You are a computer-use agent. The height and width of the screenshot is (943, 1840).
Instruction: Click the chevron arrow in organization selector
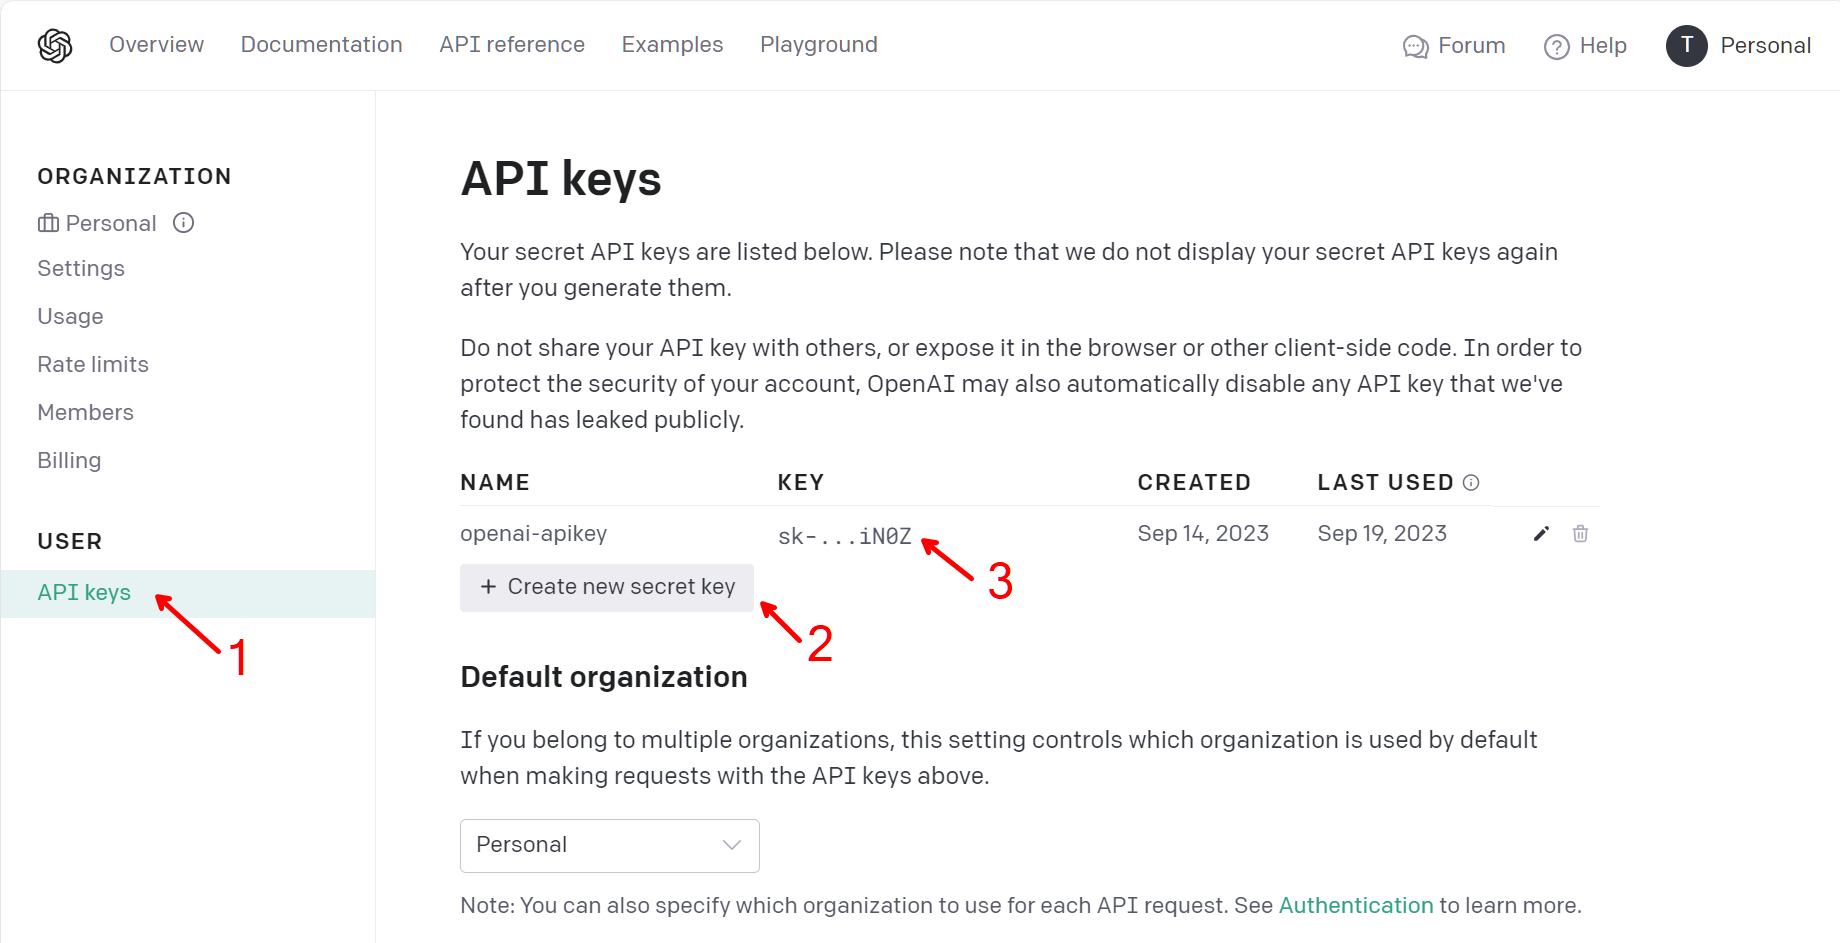[732, 845]
